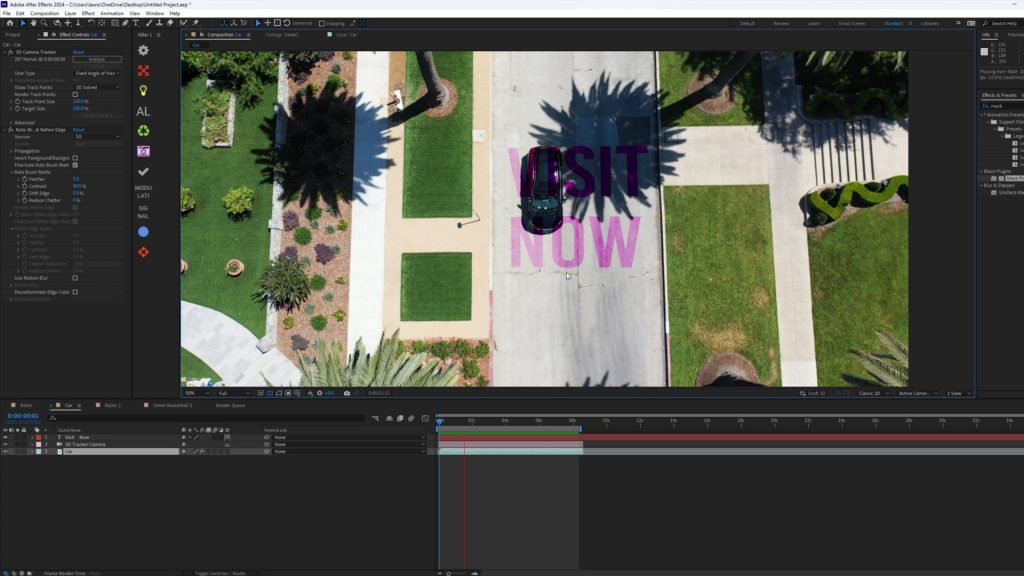1024x576 pixels.
Task: Switch to the Project panel tab
Action: (x=12, y=35)
